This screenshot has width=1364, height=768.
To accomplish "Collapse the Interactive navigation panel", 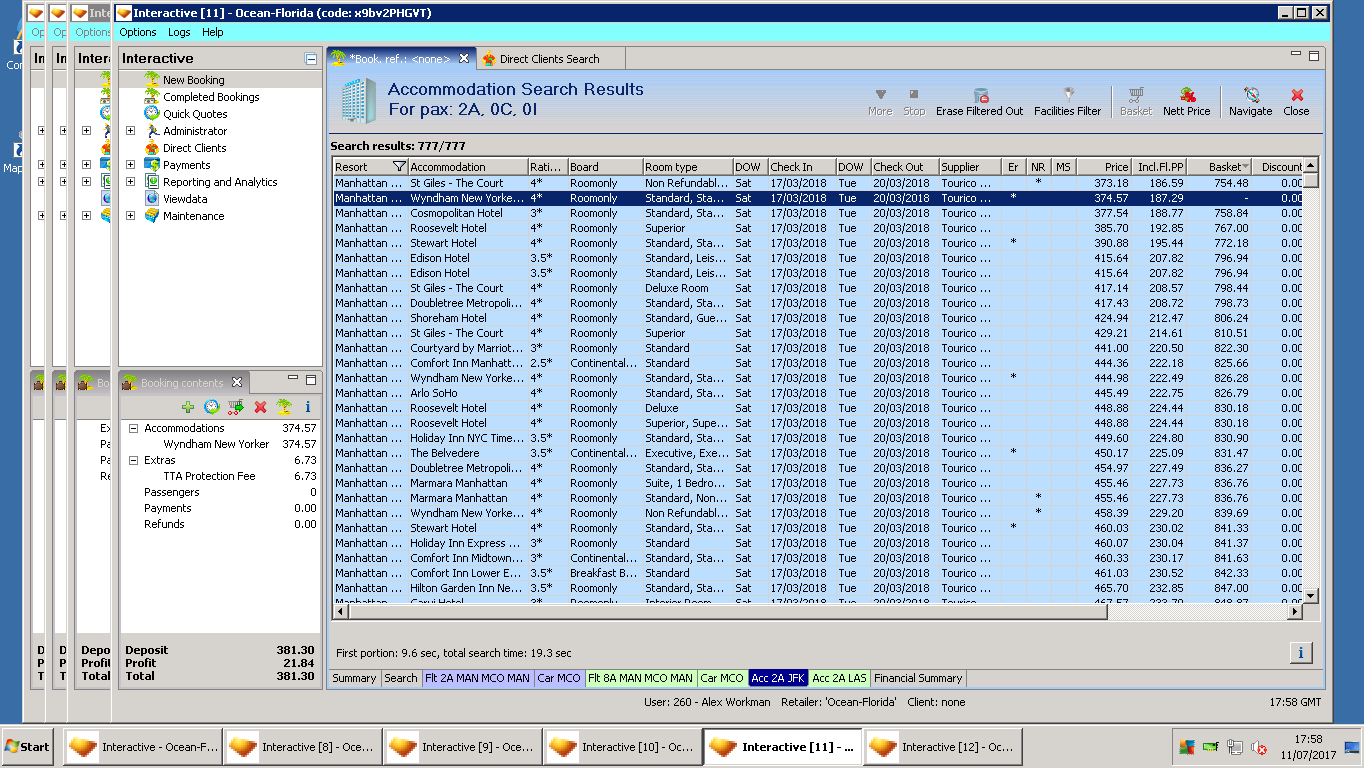I will pyautogui.click(x=311, y=59).
